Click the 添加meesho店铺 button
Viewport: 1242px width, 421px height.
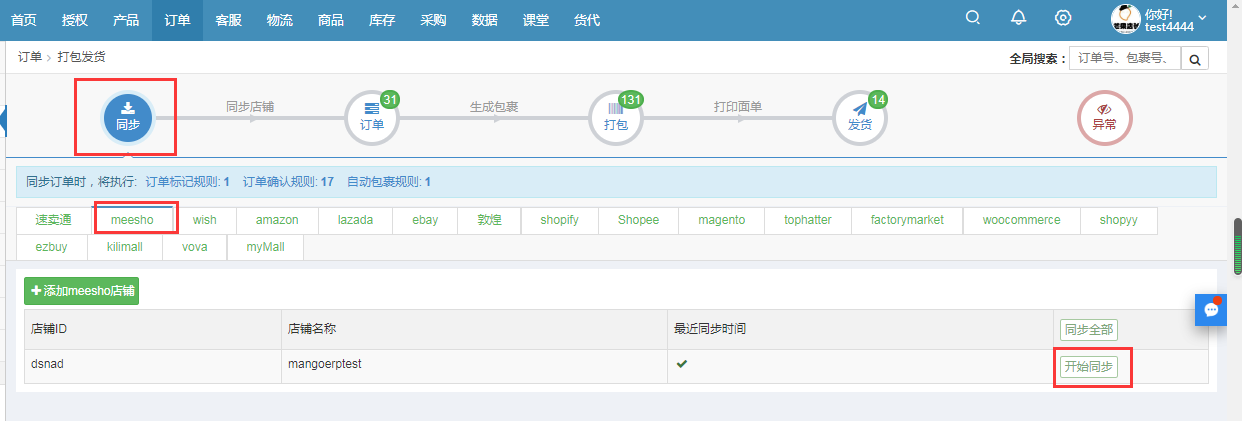point(82,291)
